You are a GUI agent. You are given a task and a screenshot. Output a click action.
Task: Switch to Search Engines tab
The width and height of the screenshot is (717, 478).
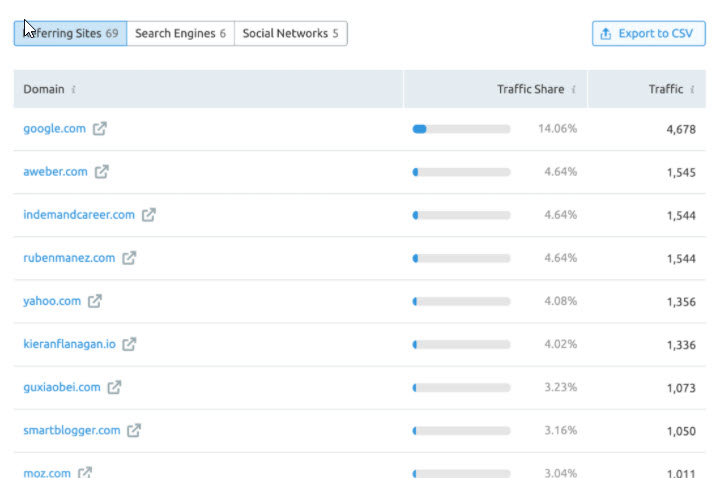pyautogui.click(x=181, y=33)
